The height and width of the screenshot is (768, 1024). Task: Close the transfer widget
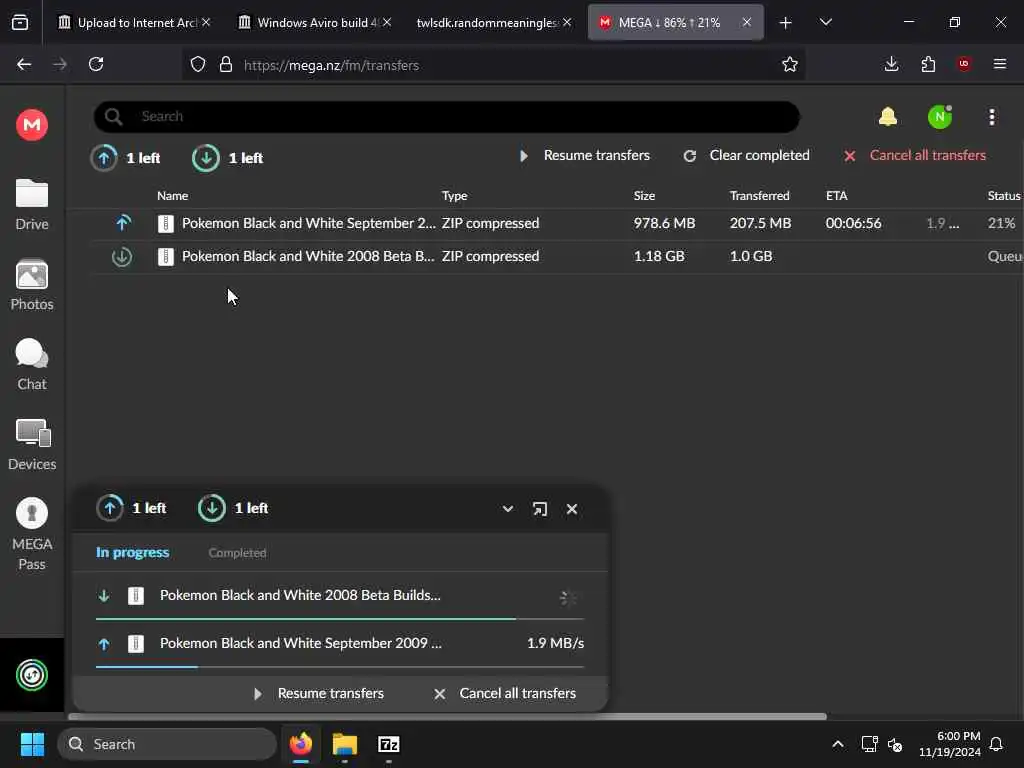click(x=572, y=509)
